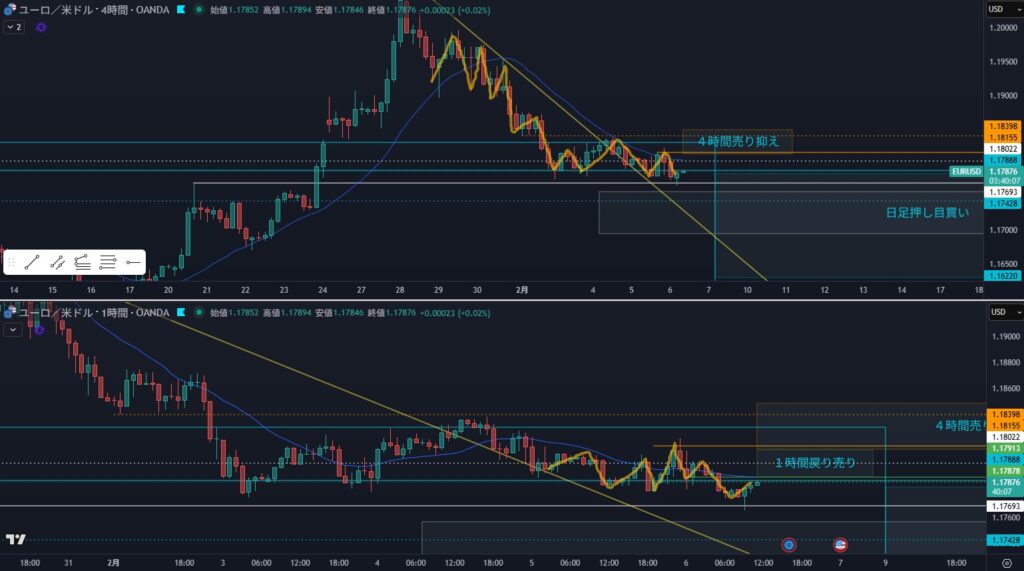Select the trend line drawing tool
The width and height of the screenshot is (1024, 571).
tap(32, 262)
